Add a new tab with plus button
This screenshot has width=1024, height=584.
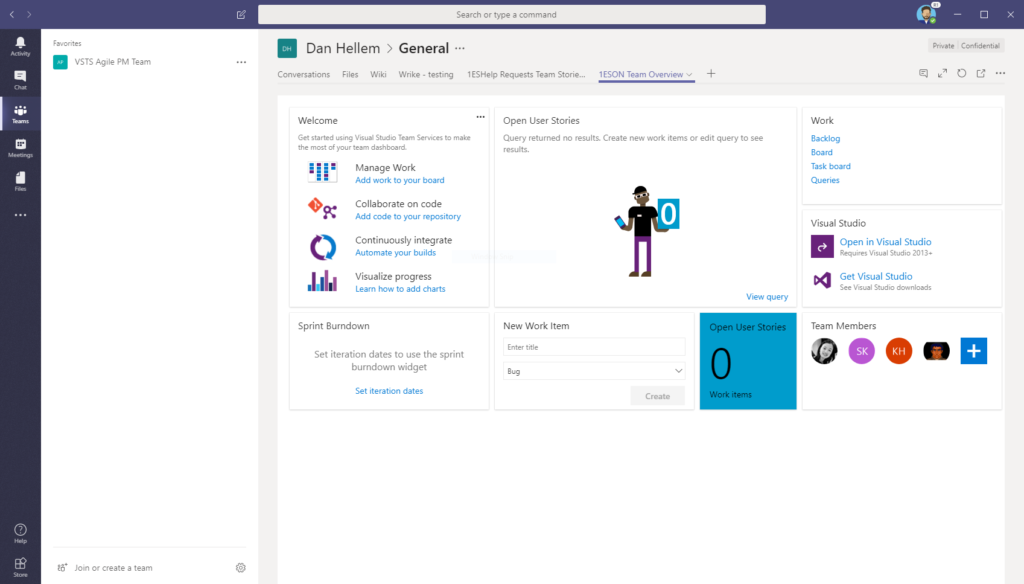(711, 74)
